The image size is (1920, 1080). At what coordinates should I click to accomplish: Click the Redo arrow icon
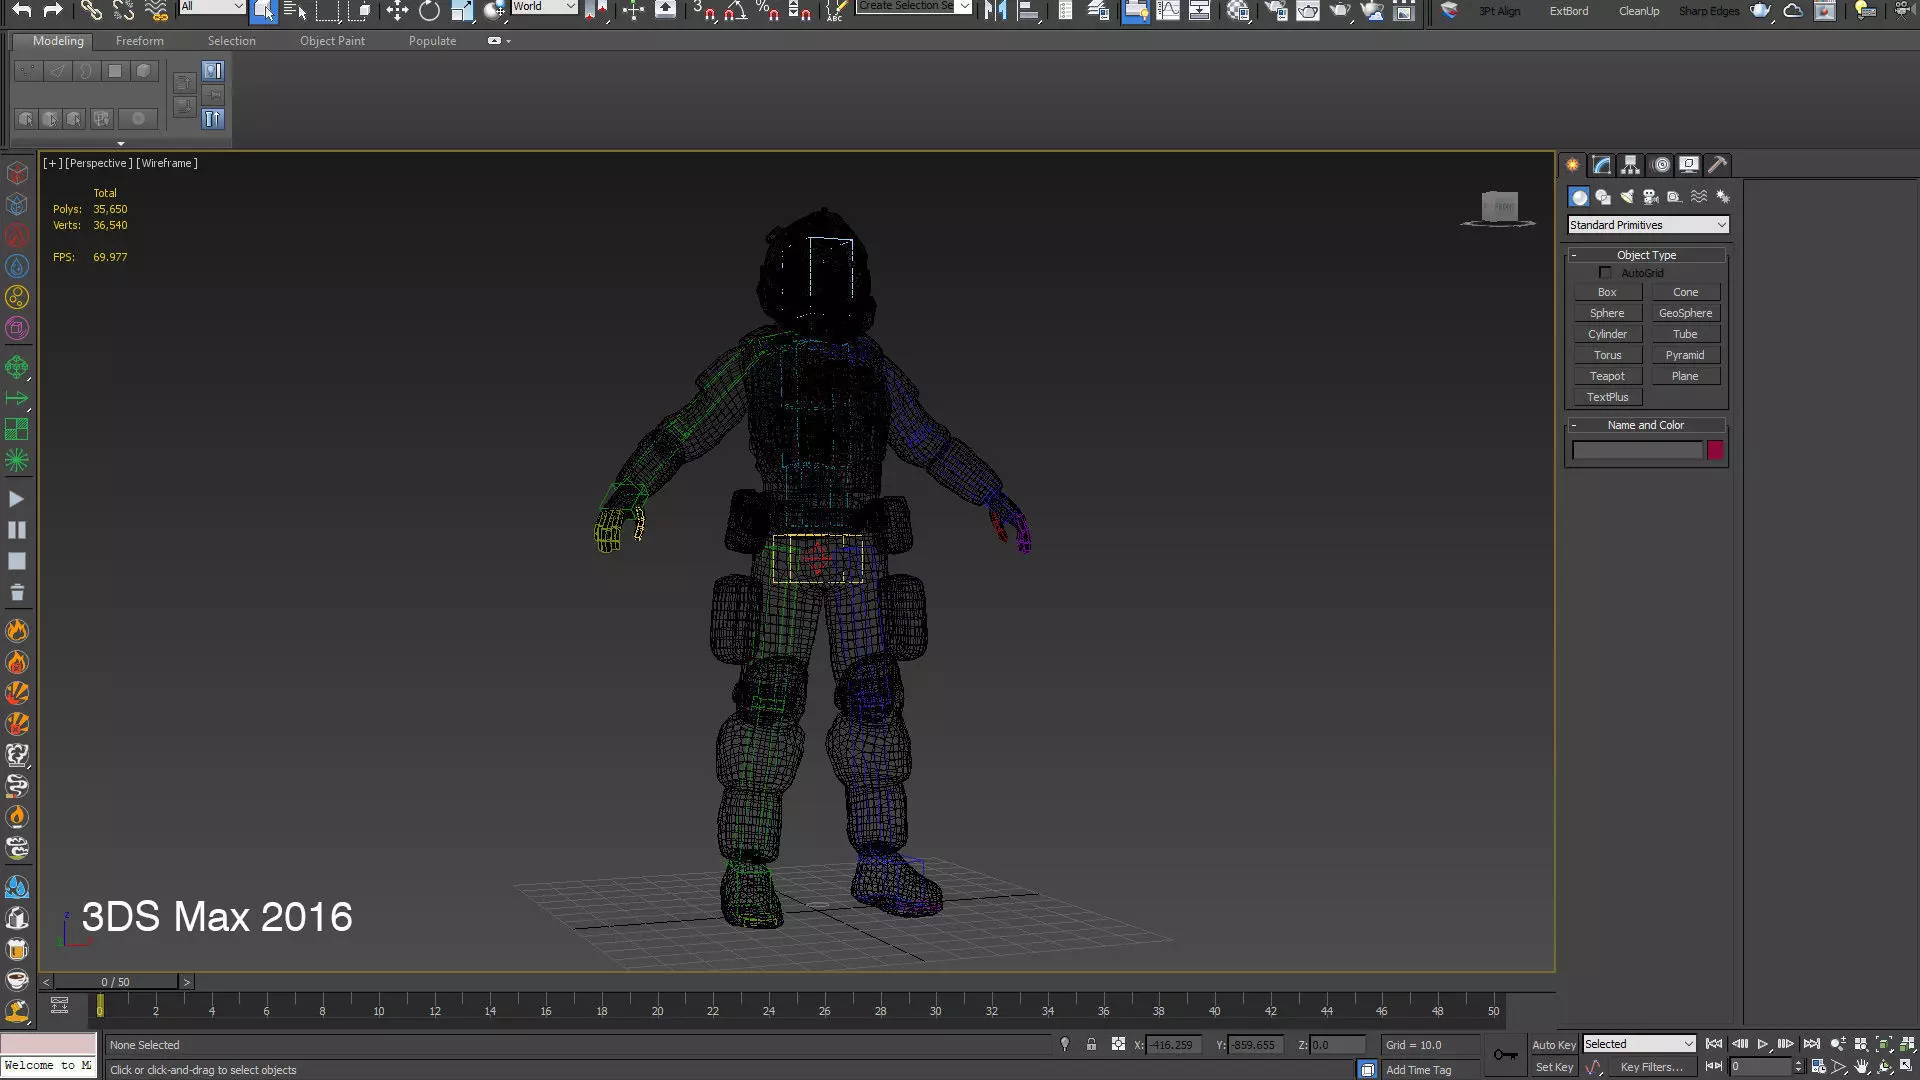(53, 10)
